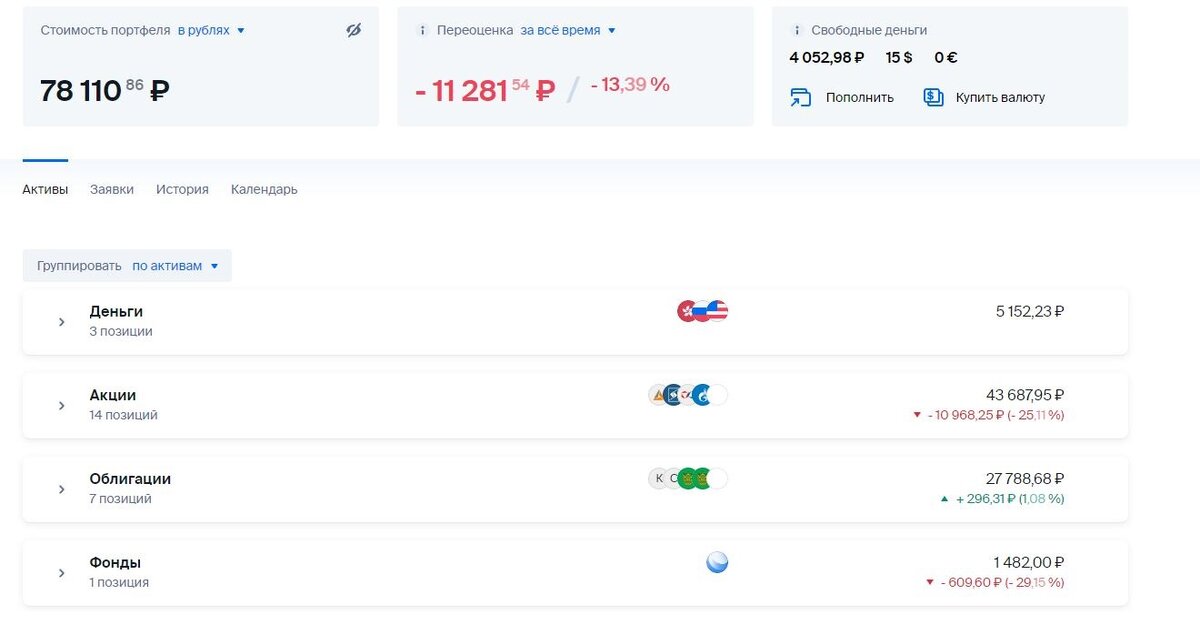Click Деньги total 5 152,23 ₽
The width and height of the screenshot is (1200, 635).
point(1030,311)
